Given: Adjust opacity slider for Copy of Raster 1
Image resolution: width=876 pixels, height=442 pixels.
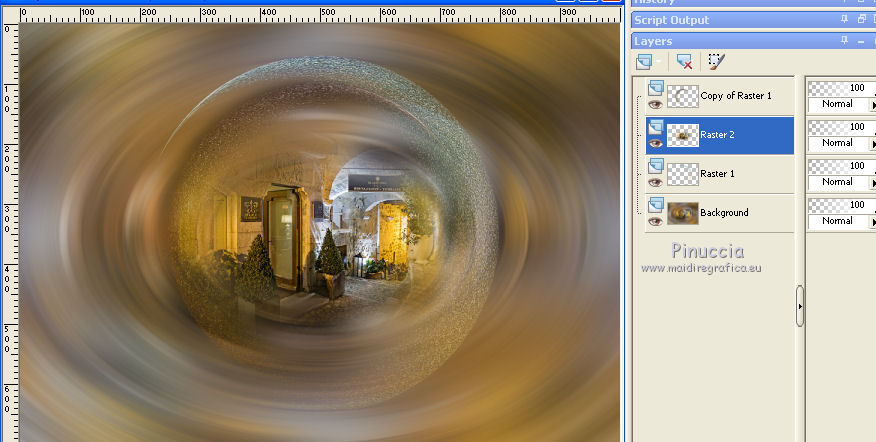Looking at the screenshot, I should point(842,88).
